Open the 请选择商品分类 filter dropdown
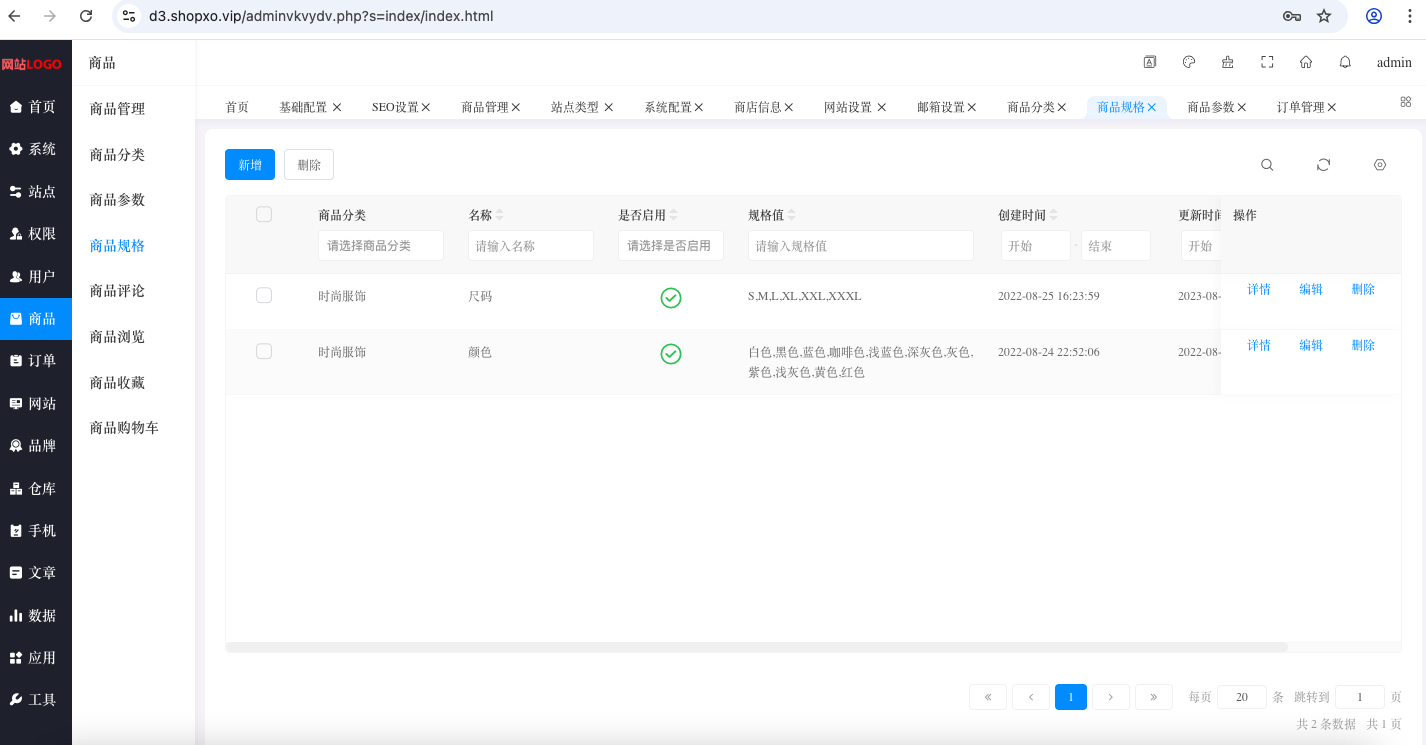Image resolution: width=1426 pixels, height=745 pixels. [381, 245]
